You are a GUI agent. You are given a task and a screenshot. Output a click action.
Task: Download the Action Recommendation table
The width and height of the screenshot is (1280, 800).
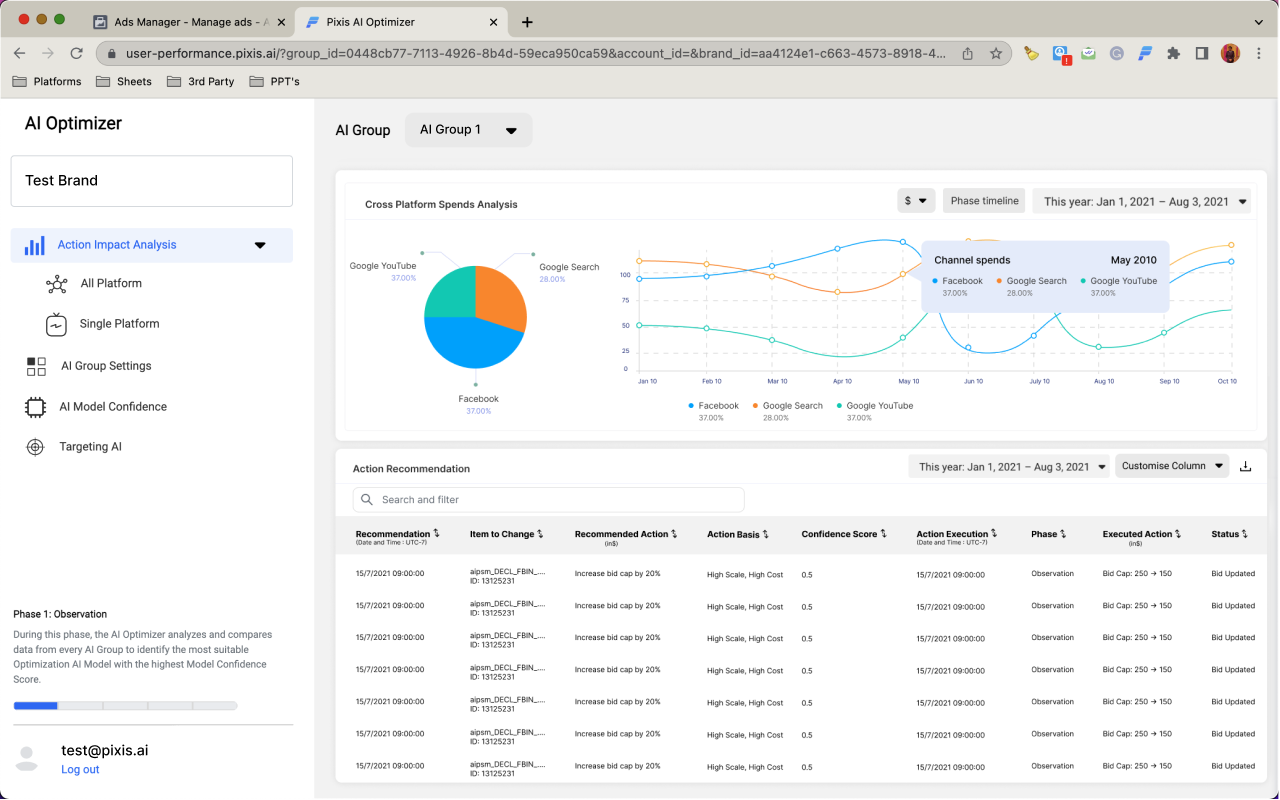(x=1245, y=466)
